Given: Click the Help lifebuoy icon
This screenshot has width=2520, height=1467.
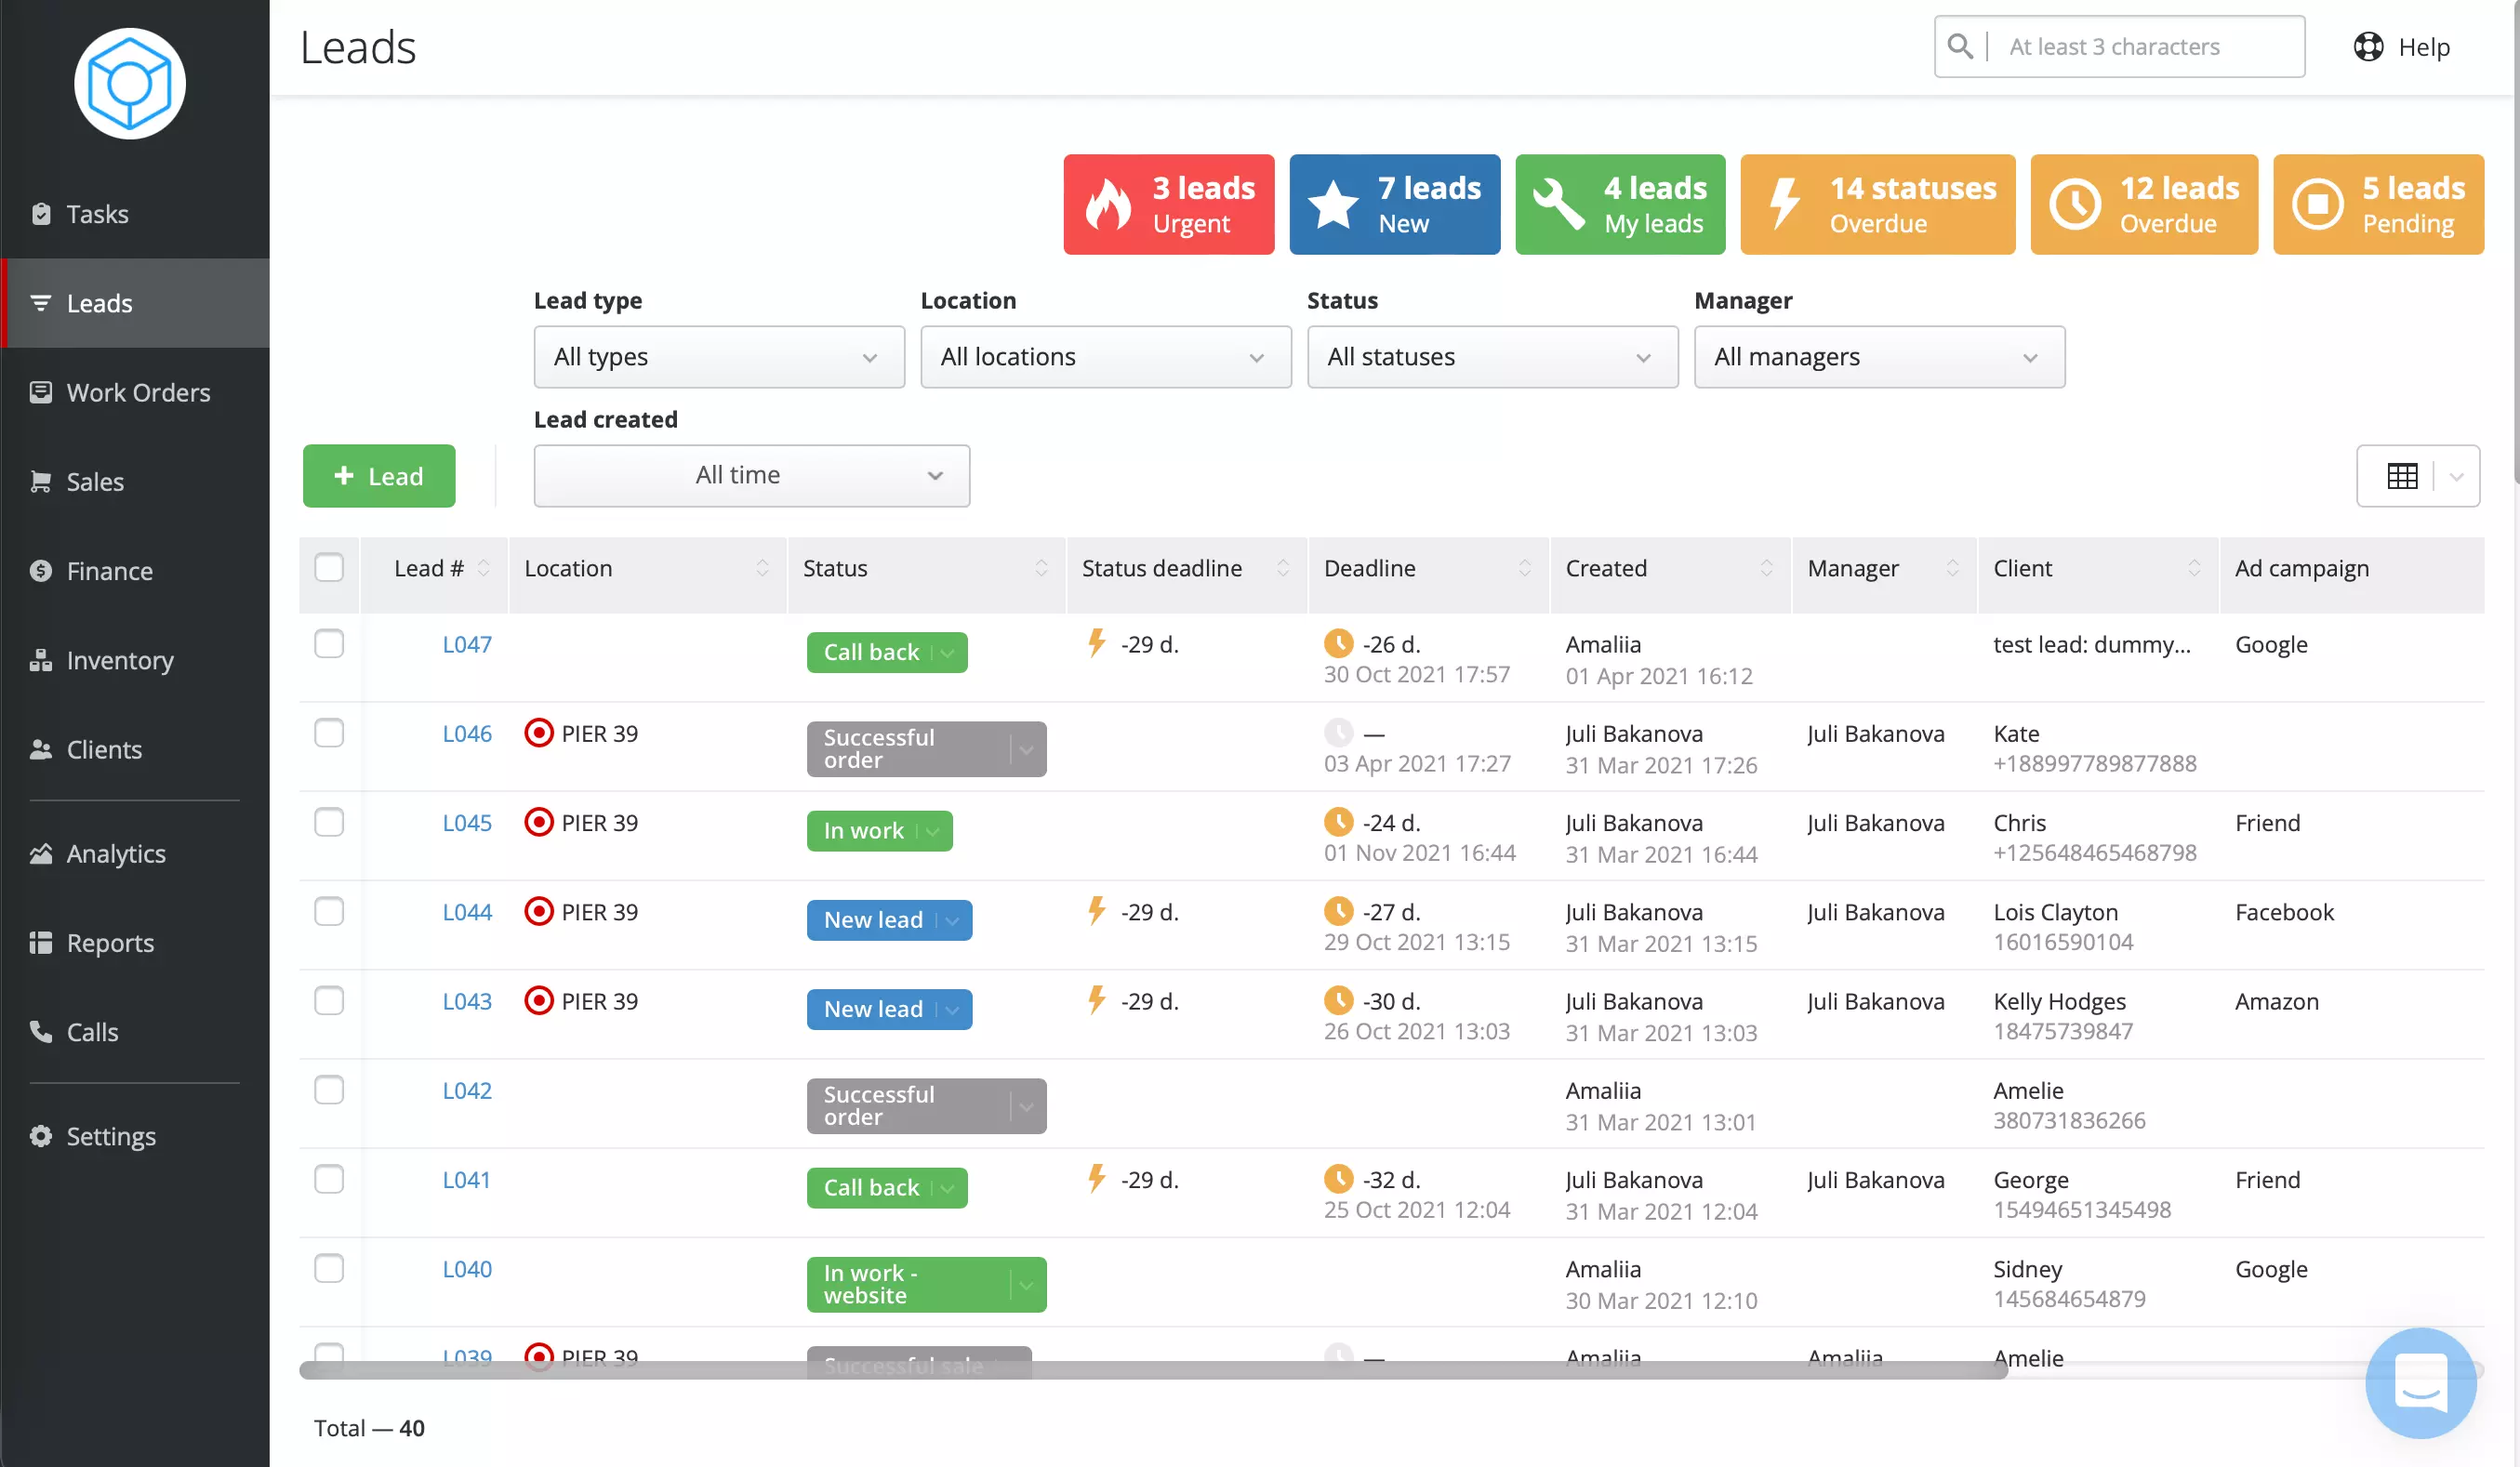Looking at the screenshot, I should [2368, 46].
